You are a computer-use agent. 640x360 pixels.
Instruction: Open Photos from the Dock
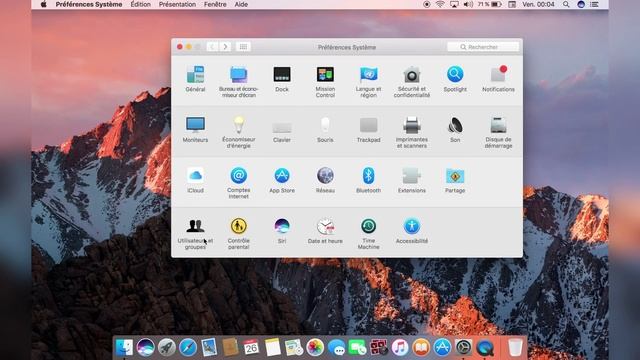(315, 348)
